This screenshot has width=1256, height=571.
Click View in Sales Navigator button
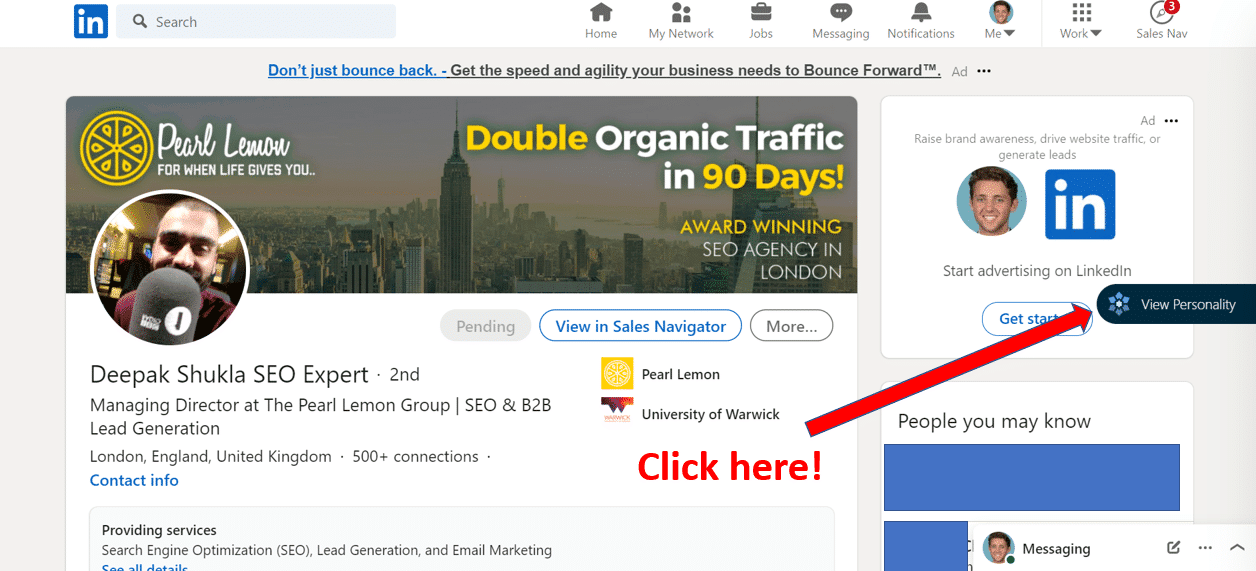640,326
